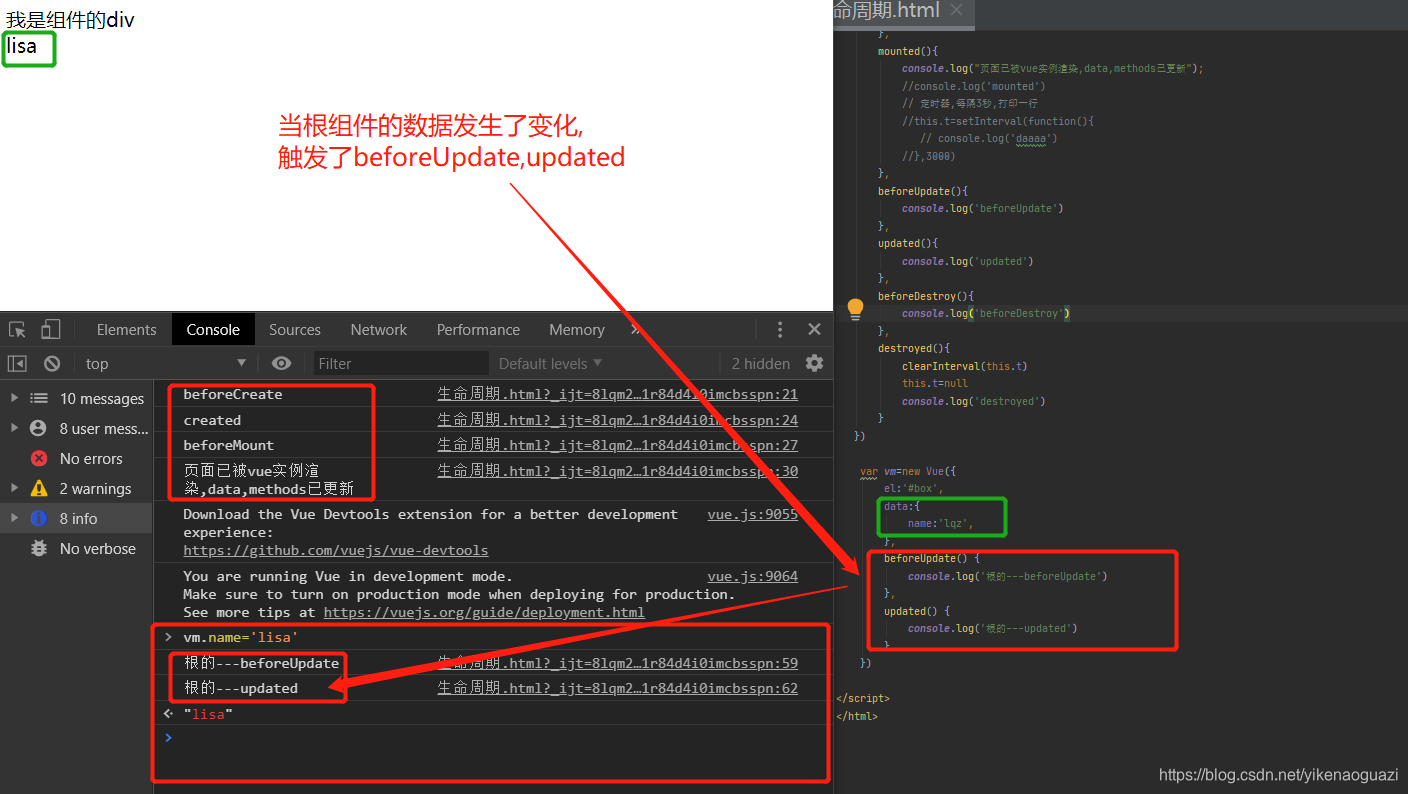Open source link ending in spn:59

point(617,663)
